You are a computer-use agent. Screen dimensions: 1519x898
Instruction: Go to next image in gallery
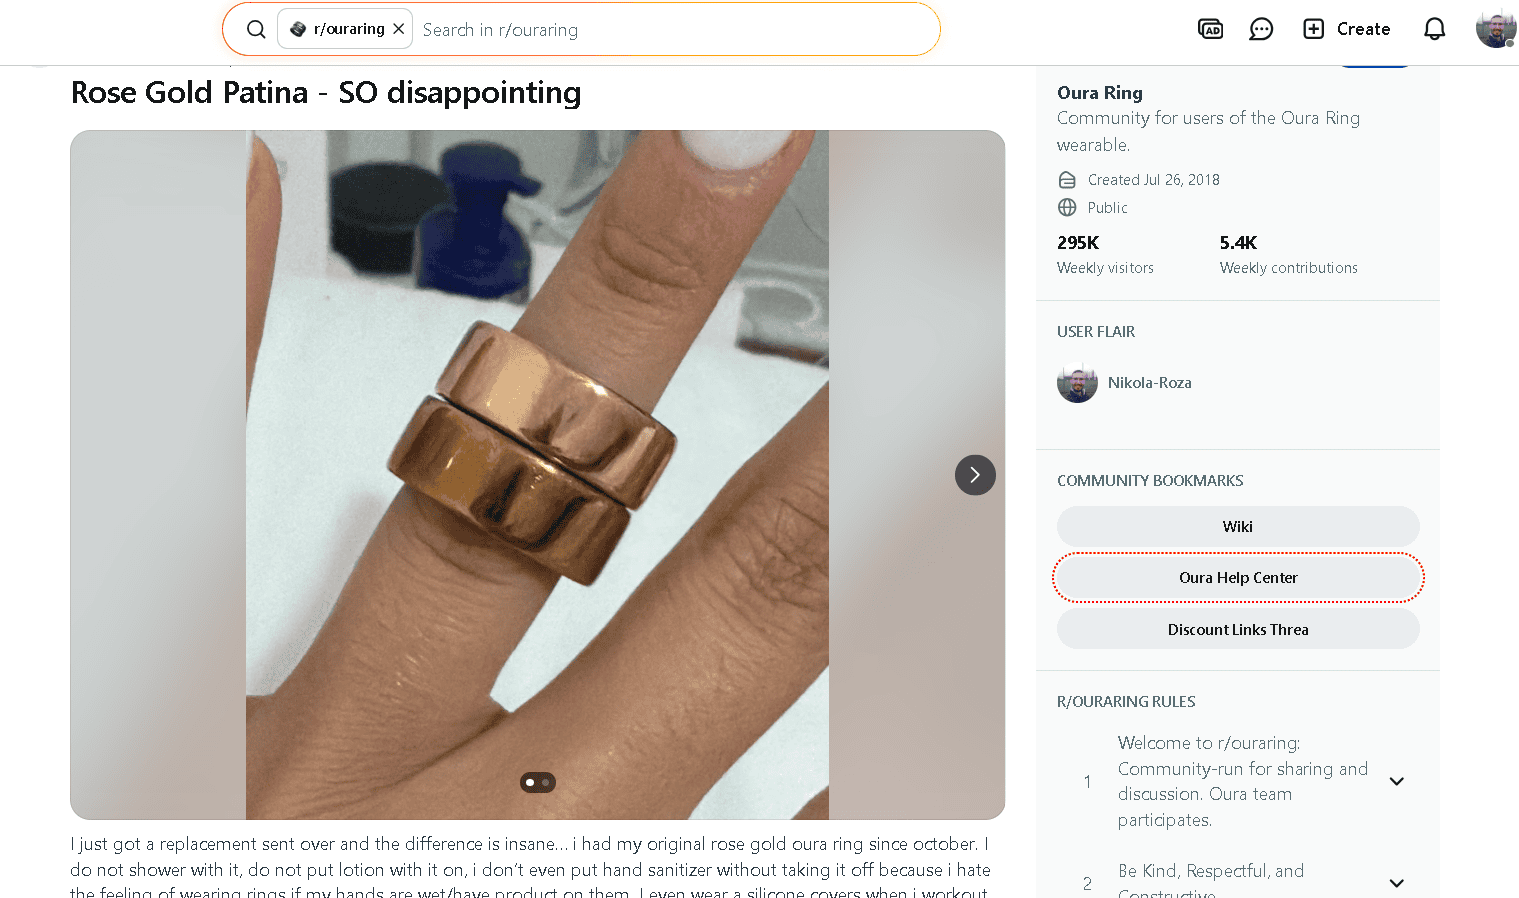click(x=975, y=475)
